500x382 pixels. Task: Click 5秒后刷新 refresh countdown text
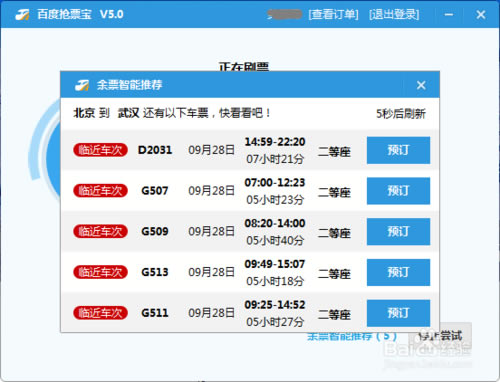click(401, 114)
